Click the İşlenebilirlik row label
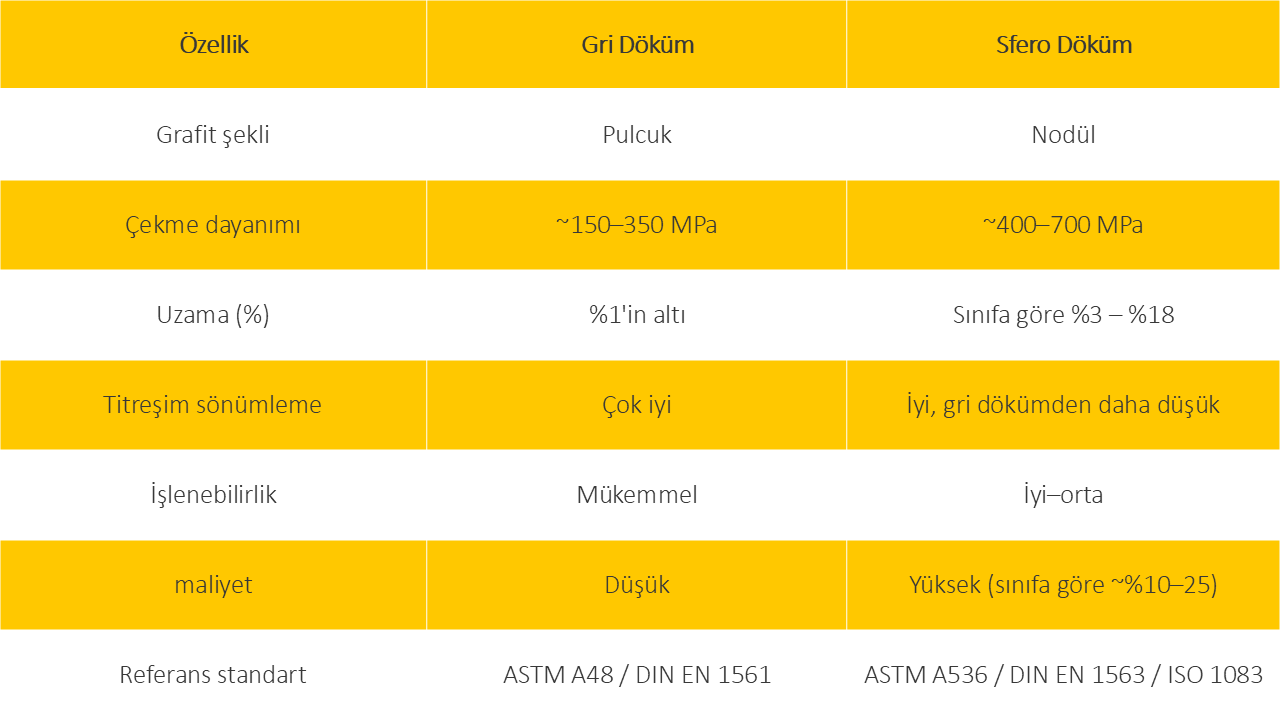This screenshot has width=1280, height=720. pos(213,495)
